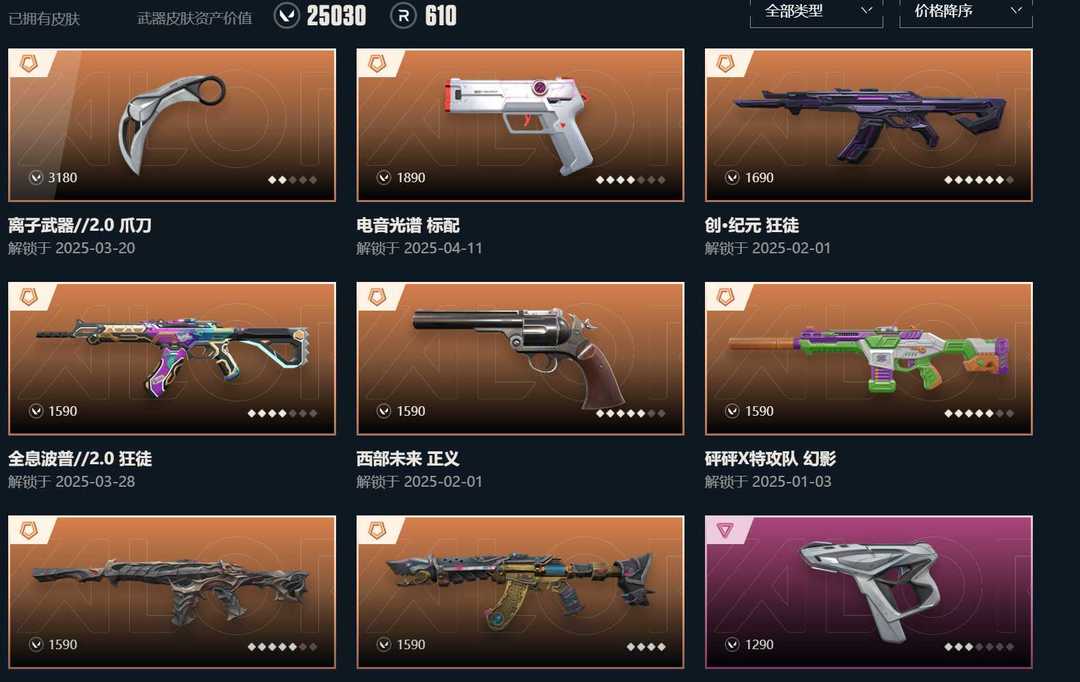1080x682 pixels.
Task: Click the VP icon next to 1690 price
Action: [732, 178]
